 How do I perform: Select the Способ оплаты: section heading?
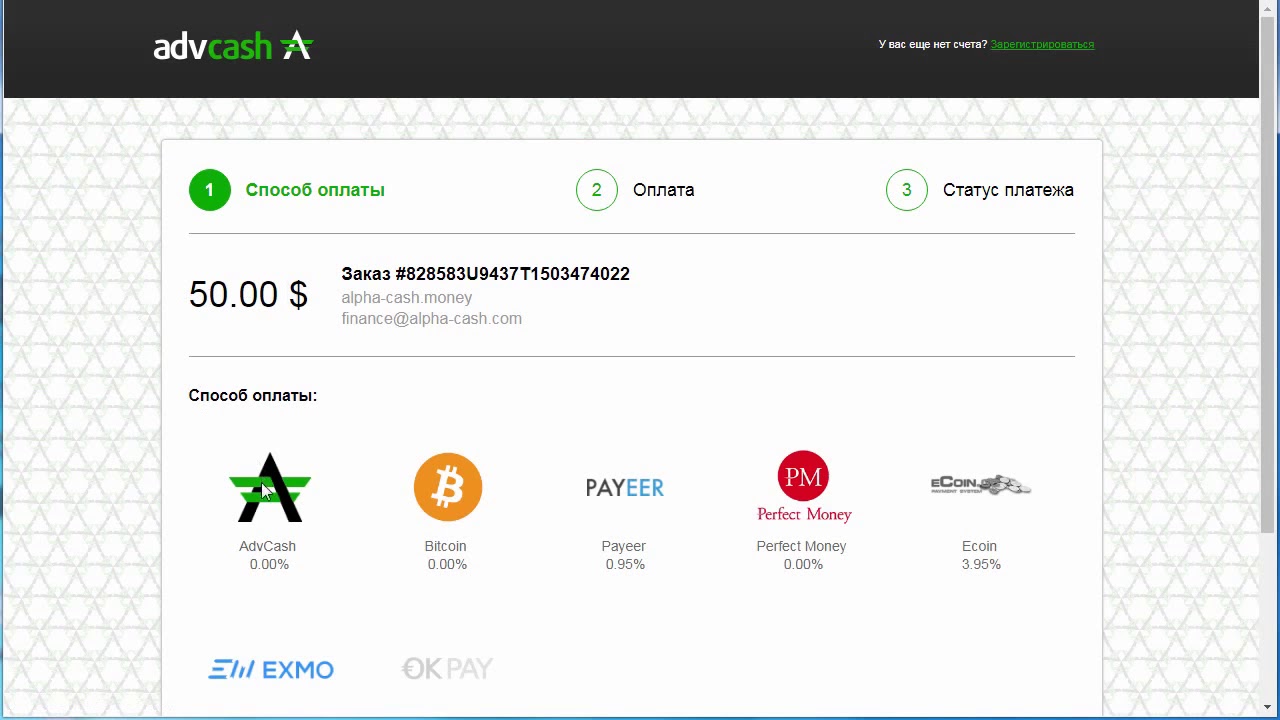[x=252, y=395]
